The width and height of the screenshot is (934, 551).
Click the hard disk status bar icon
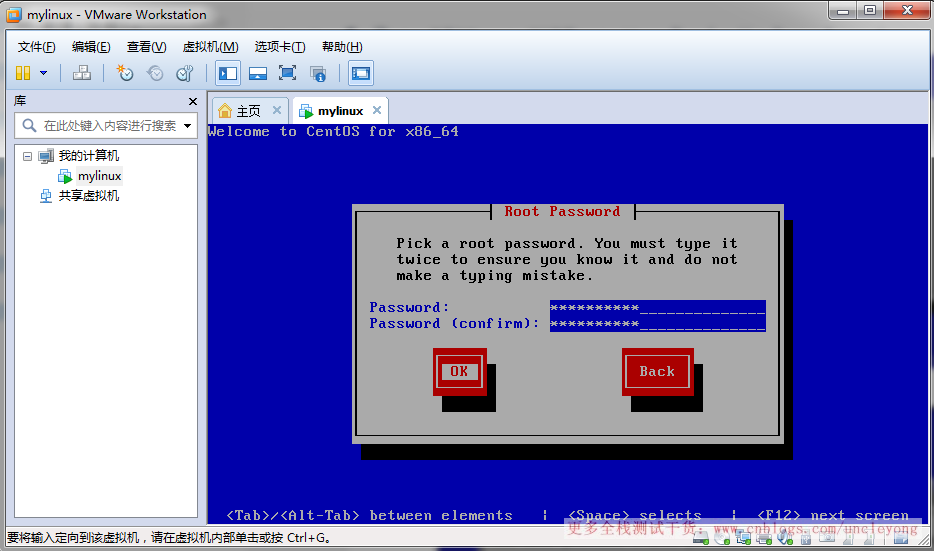point(701,538)
